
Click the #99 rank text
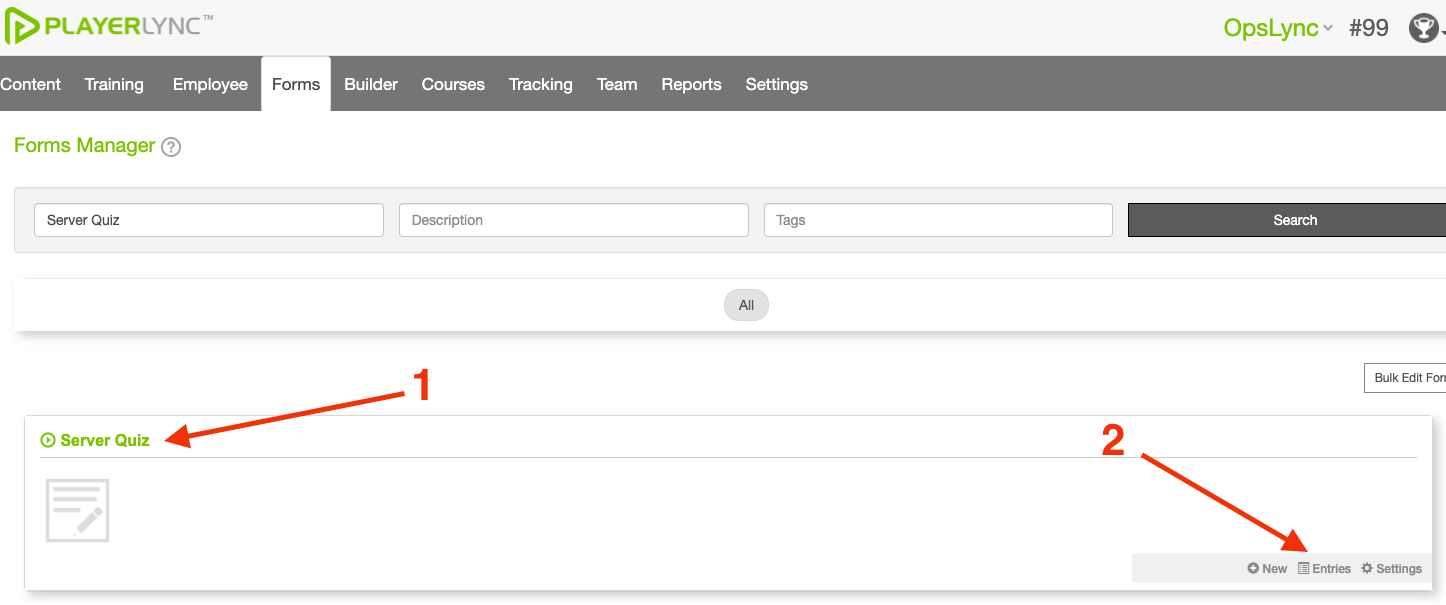(x=1369, y=28)
